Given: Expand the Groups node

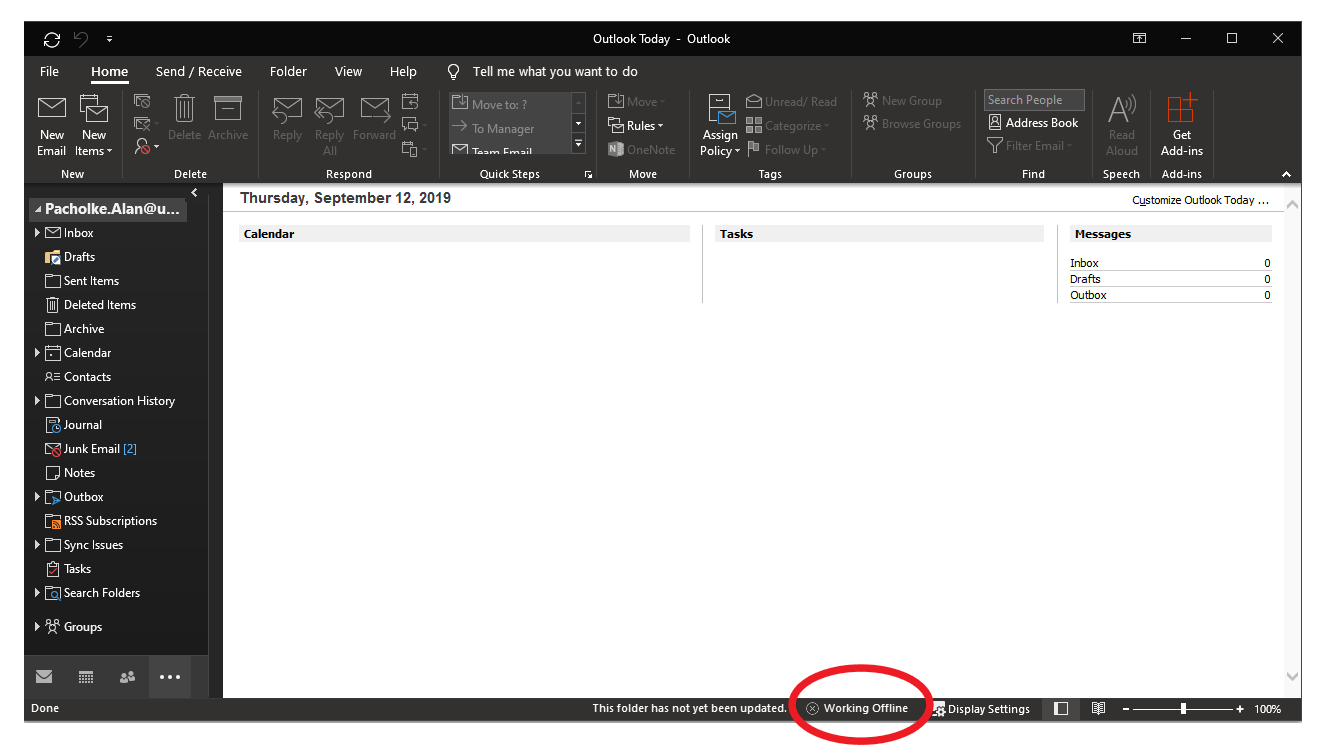Looking at the screenshot, I should tap(38, 627).
